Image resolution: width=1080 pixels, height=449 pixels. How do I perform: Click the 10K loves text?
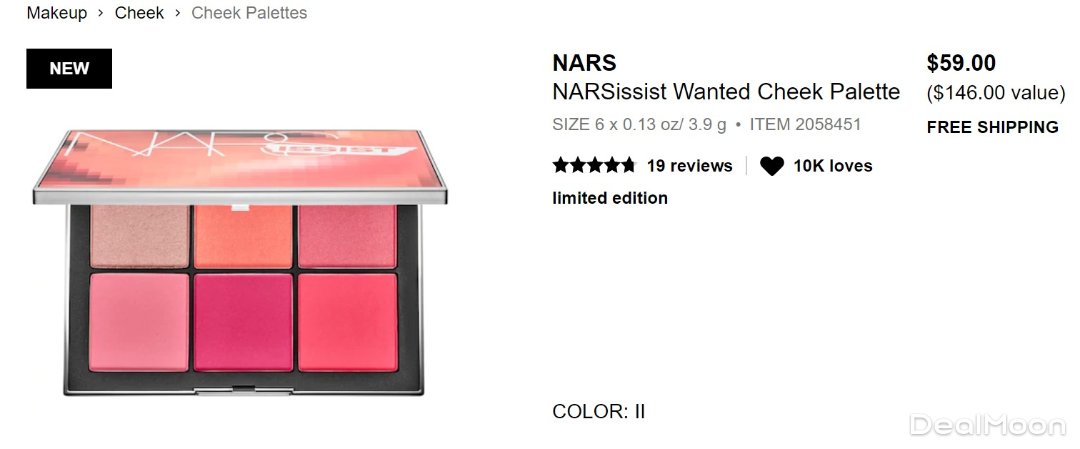point(833,166)
